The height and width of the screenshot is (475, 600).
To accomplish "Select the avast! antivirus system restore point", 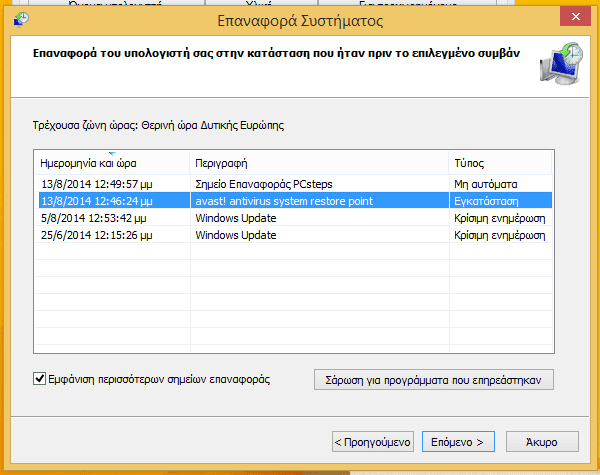I will (x=284, y=200).
